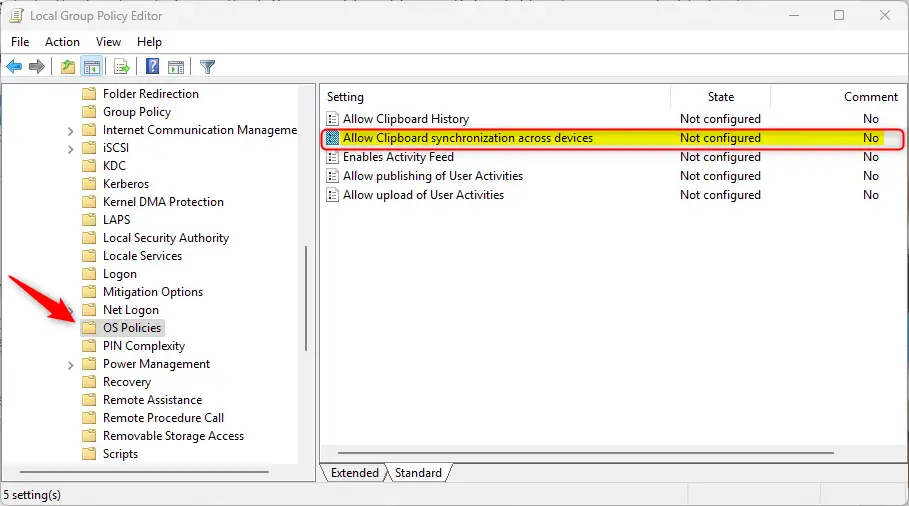
Task: Sort by the State column header
Action: click(x=721, y=97)
